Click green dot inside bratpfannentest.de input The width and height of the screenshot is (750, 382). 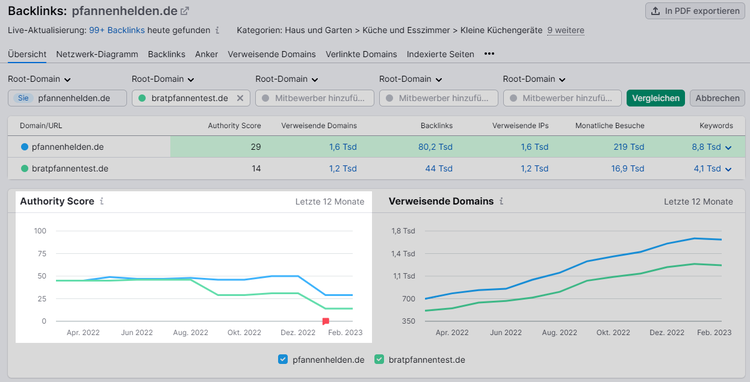142,98
